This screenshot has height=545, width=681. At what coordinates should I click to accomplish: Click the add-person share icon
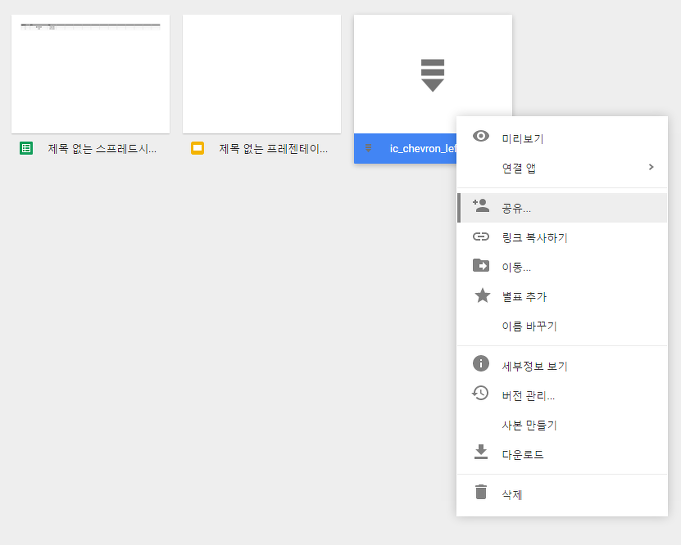tap(481, 206)
